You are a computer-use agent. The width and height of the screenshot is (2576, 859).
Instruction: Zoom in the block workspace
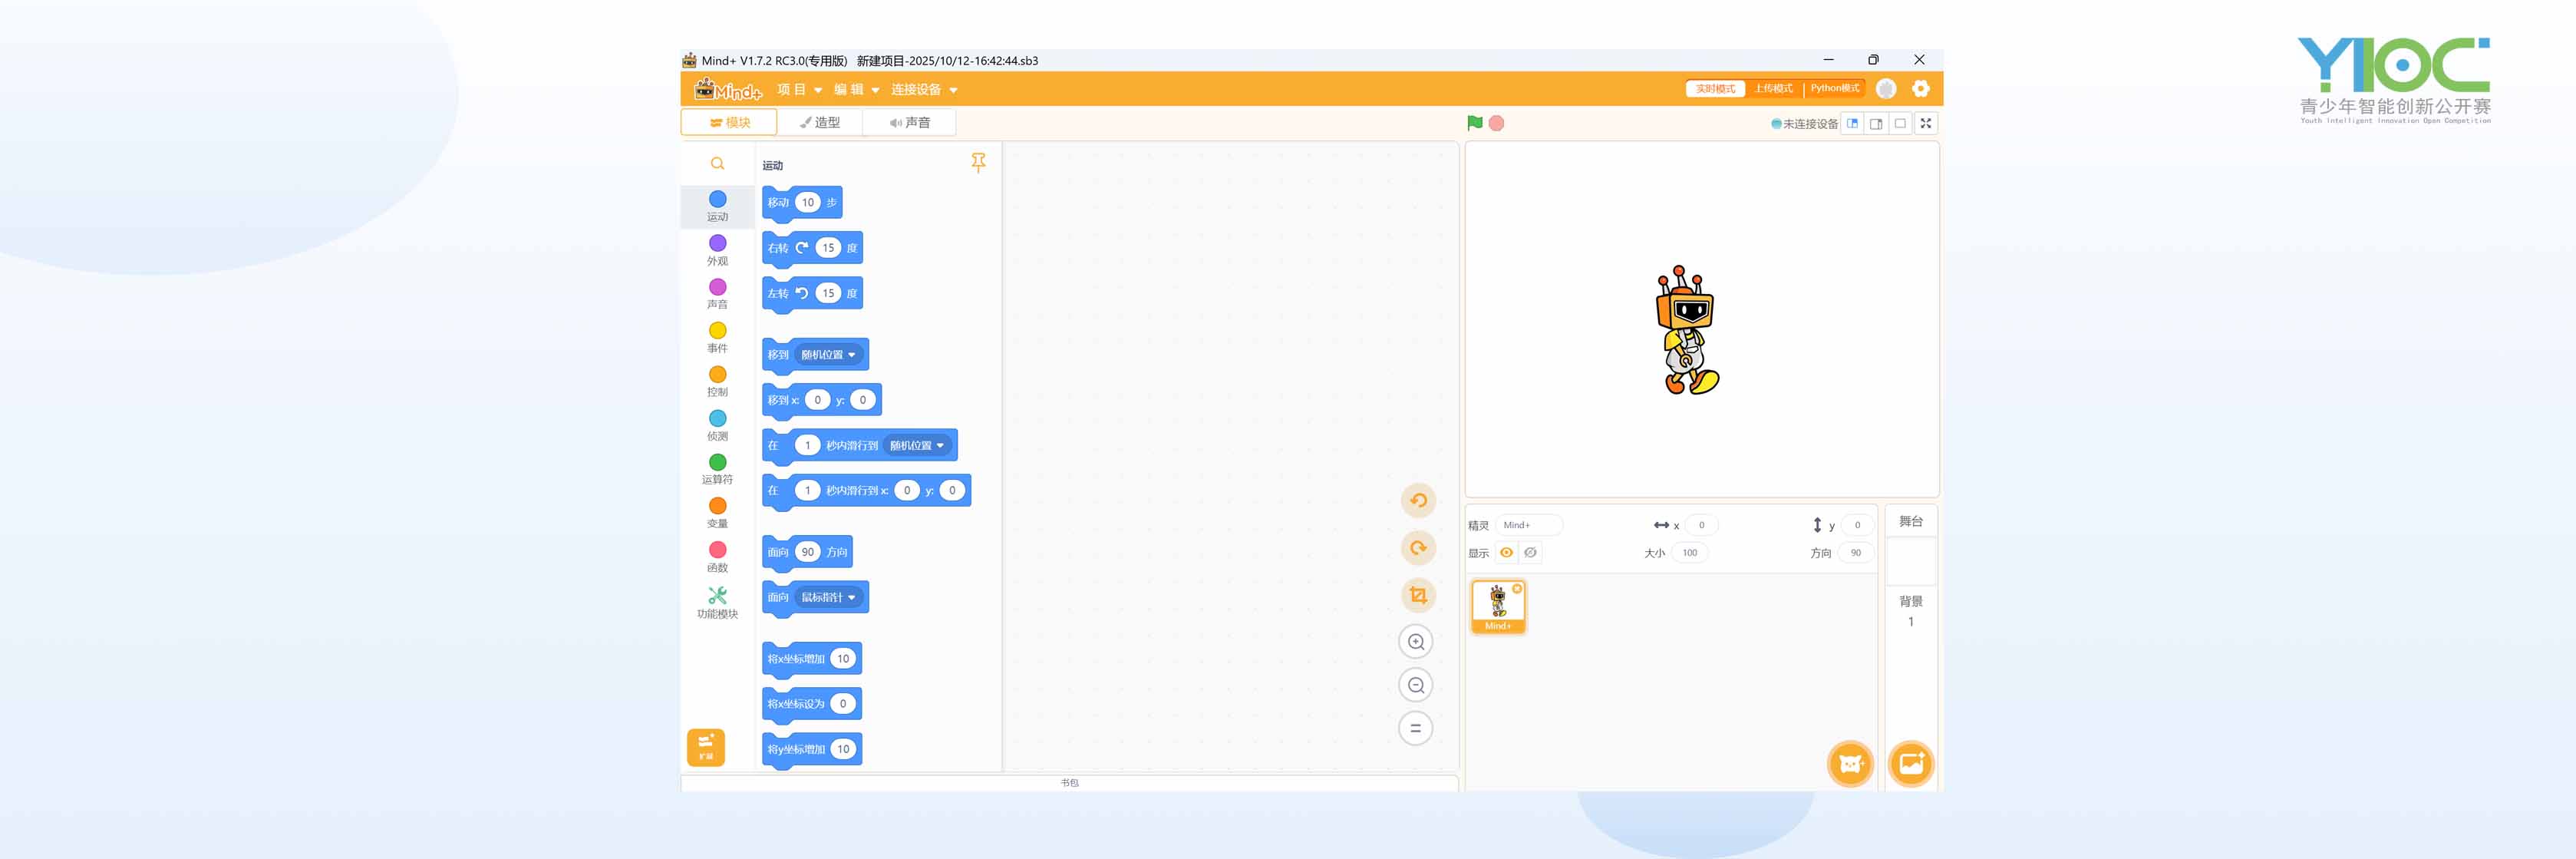pyautogui.click(x=1415, y=642)
